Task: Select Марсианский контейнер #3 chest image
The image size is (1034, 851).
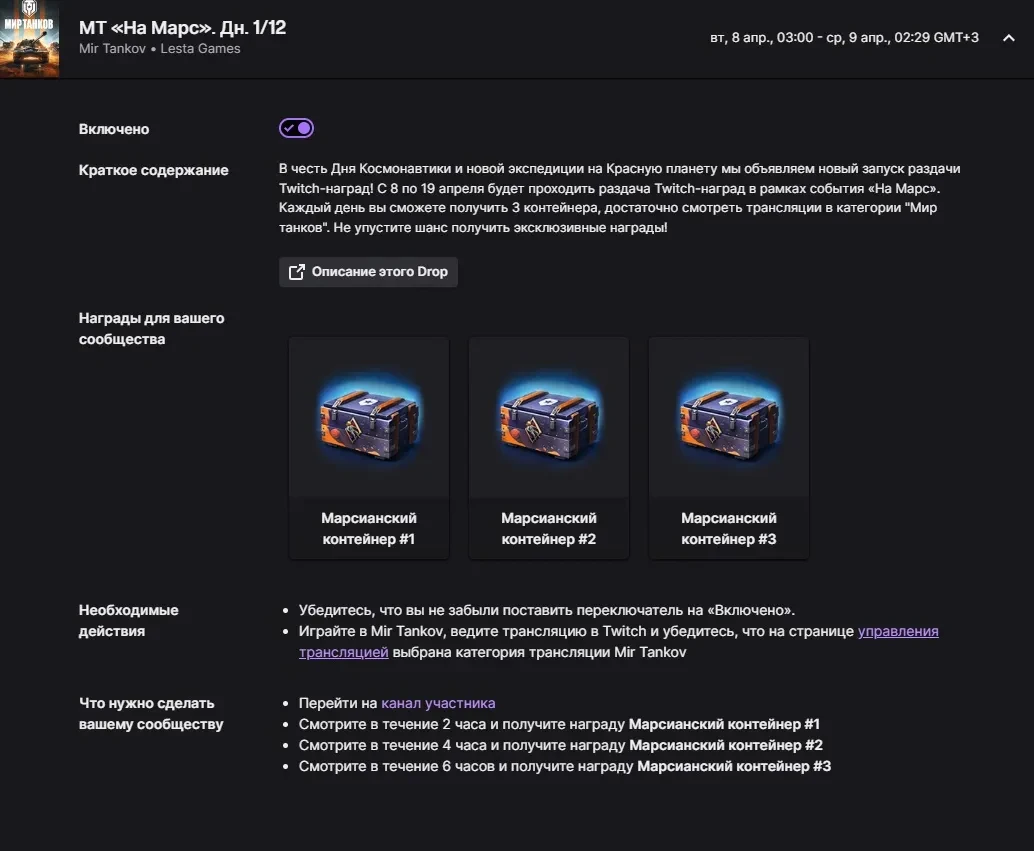Action: pos(729,417)
